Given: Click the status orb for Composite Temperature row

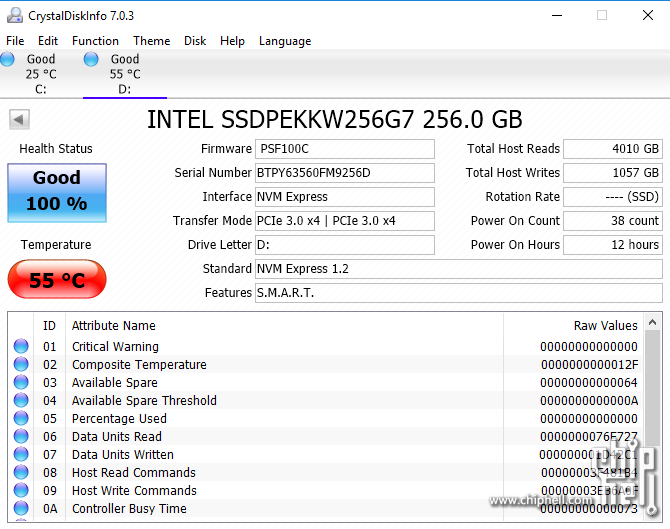Looking at the screenshot, I should point(21,364).
